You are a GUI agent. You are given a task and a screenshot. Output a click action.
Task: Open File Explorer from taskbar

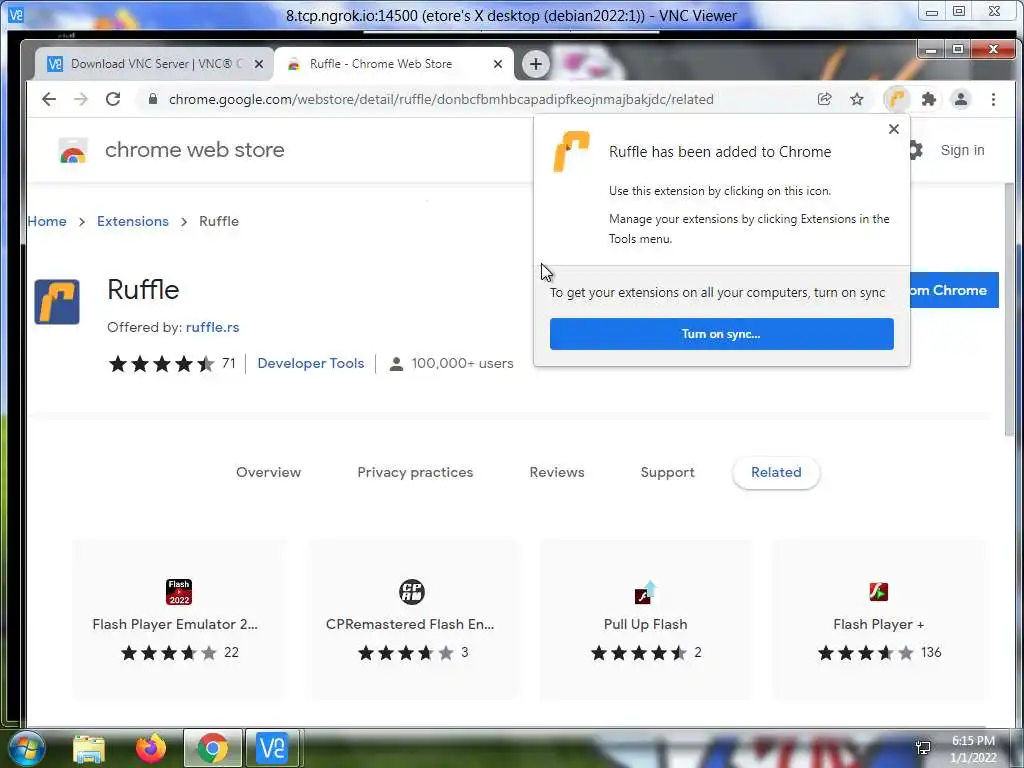89,749
